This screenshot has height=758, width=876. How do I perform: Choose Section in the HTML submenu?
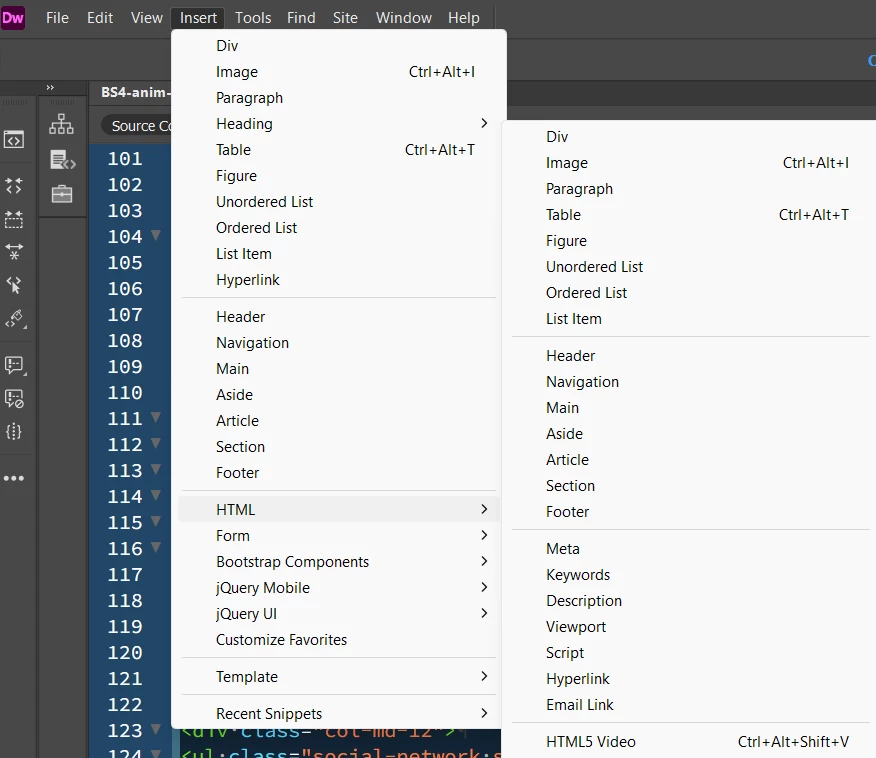[x=691, y=486]
